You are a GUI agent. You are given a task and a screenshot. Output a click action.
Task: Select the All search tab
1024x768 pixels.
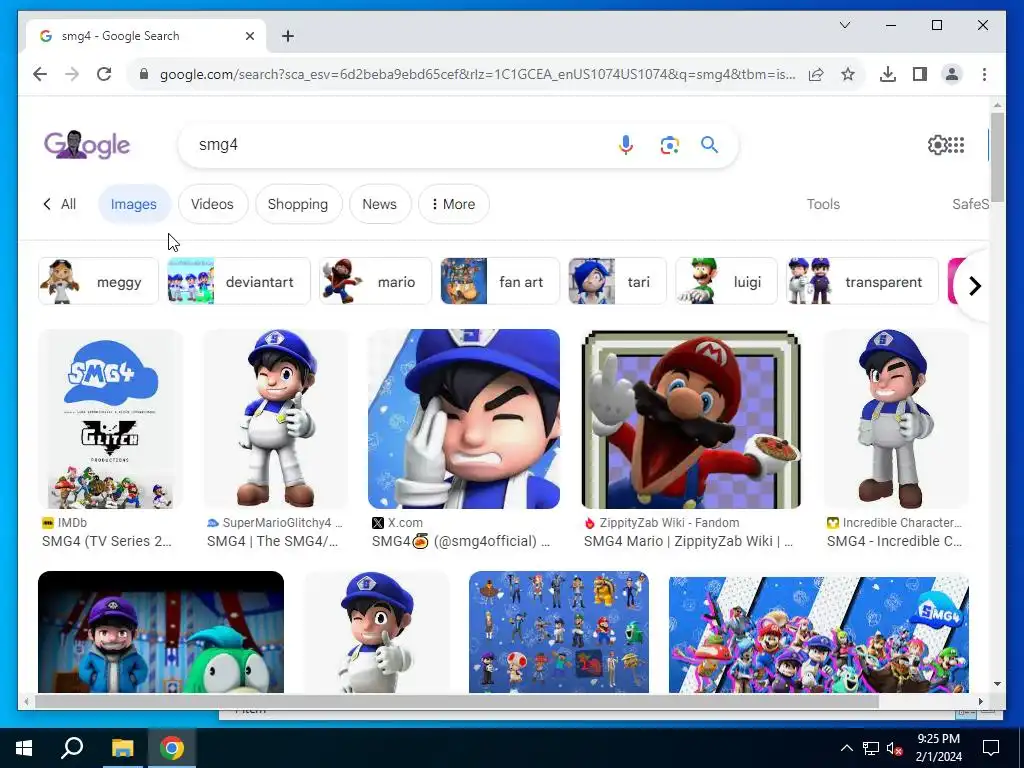point(59,204)
